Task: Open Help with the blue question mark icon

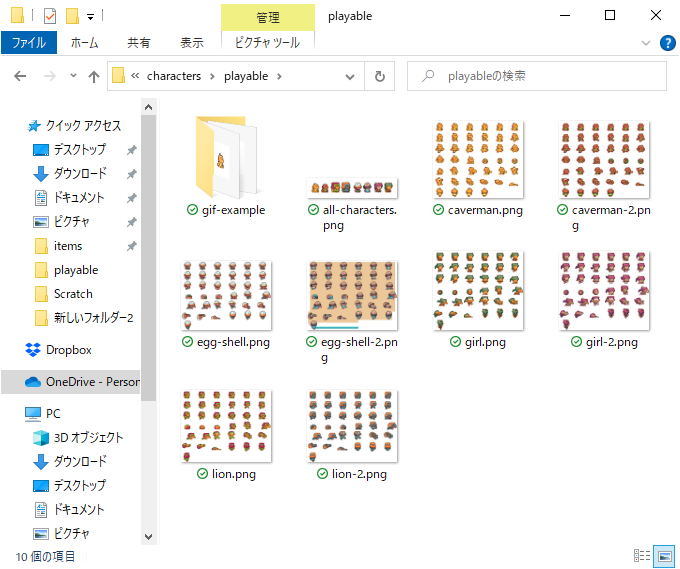Action: (x=667, y=43)
